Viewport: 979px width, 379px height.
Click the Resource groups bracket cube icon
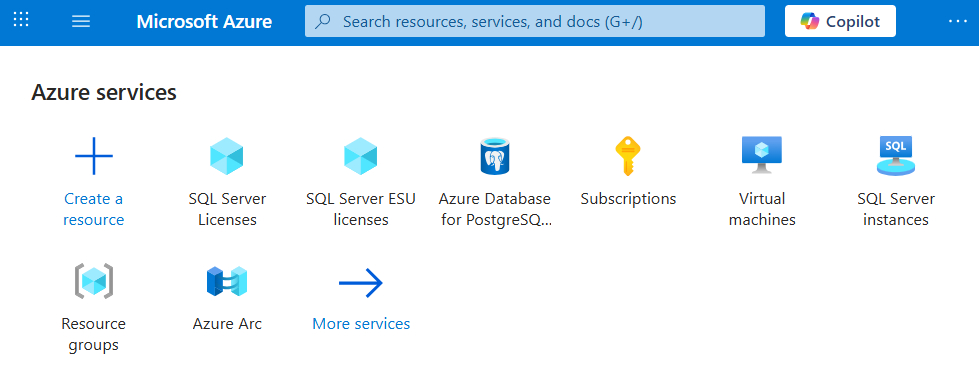point(94,281)
